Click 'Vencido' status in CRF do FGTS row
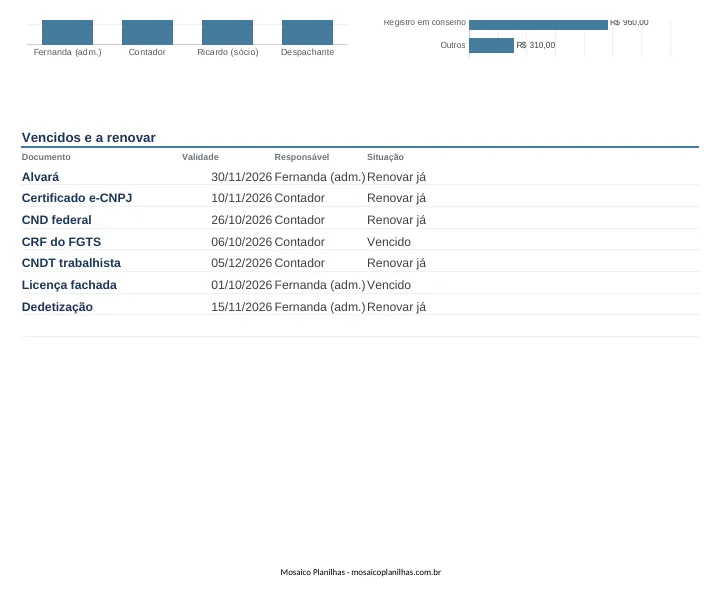 (x=389, y=242)
